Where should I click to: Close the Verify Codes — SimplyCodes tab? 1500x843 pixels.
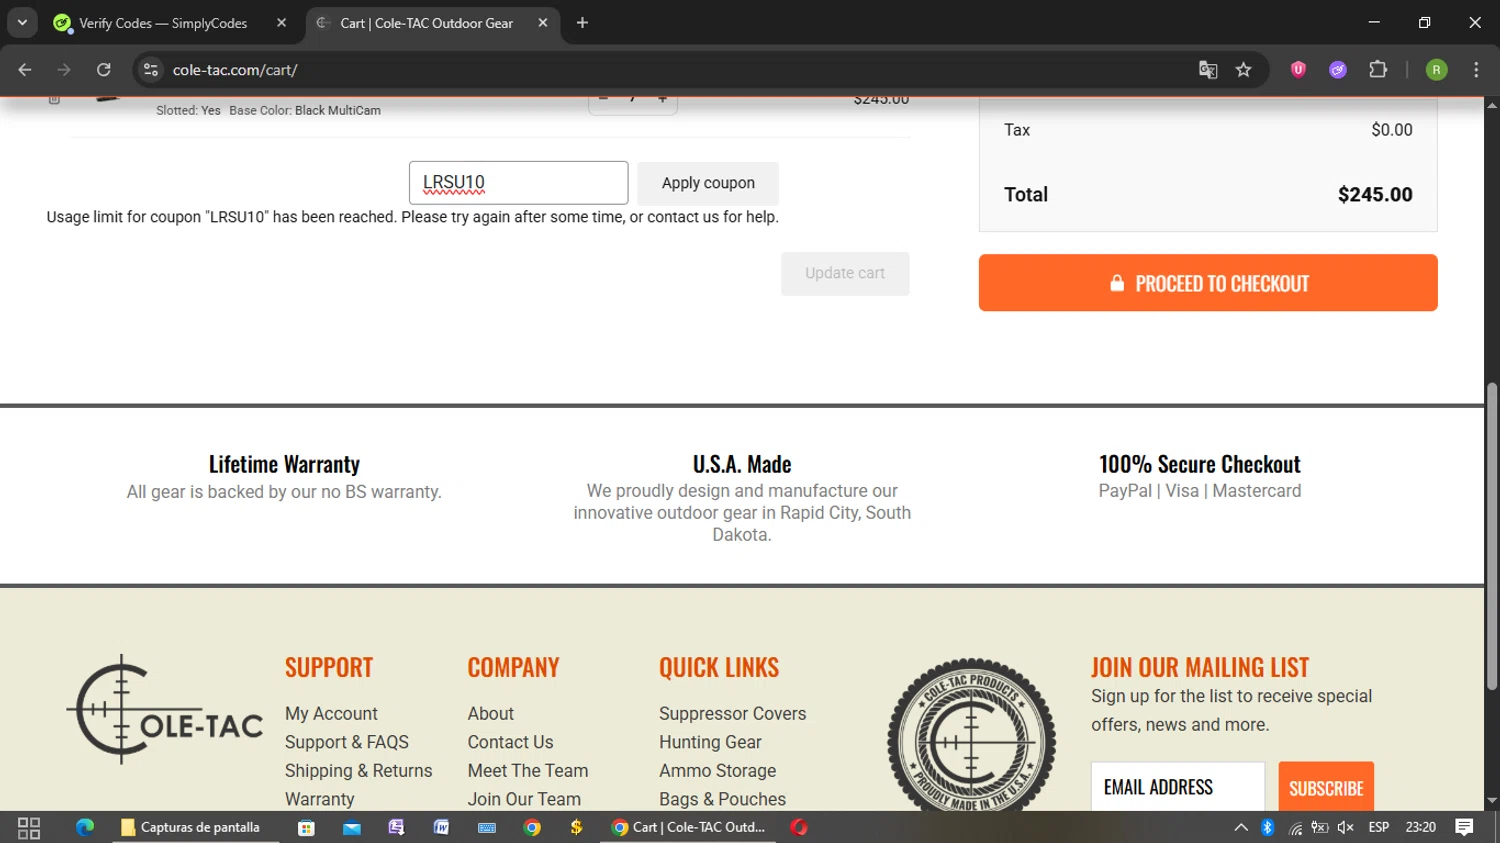click(x=281, y=23)
